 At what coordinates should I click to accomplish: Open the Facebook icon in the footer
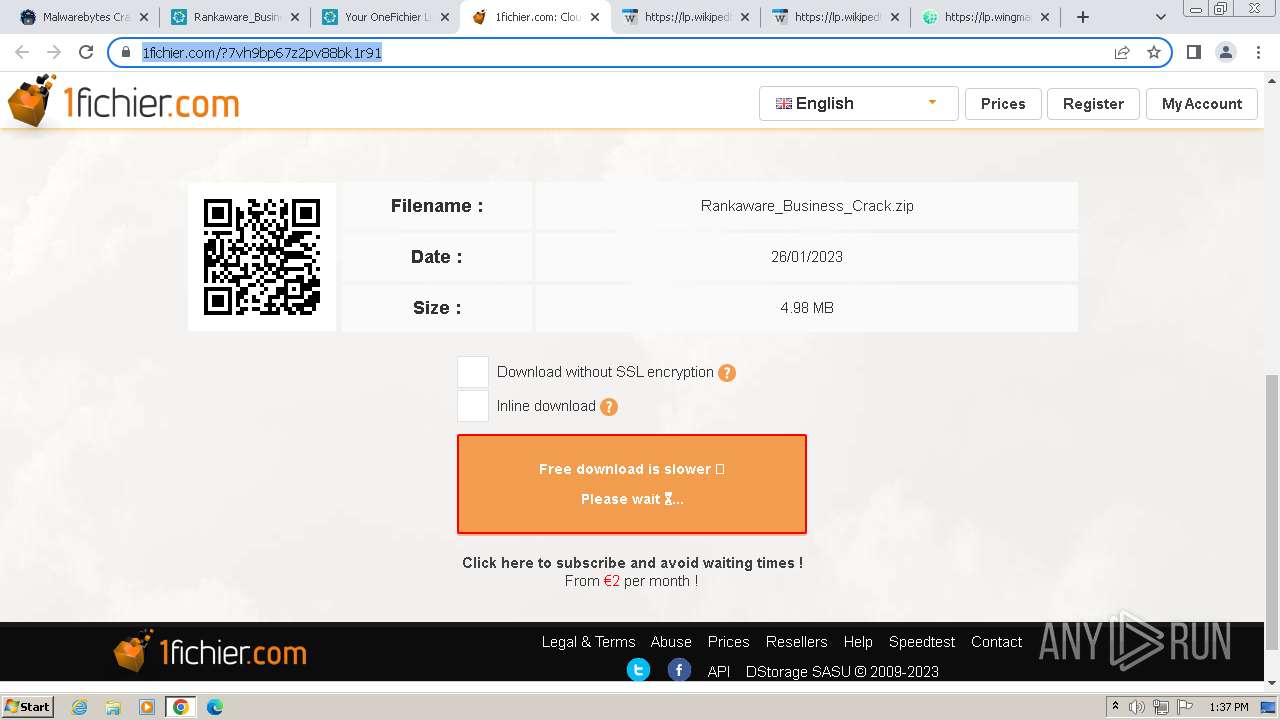679,670
